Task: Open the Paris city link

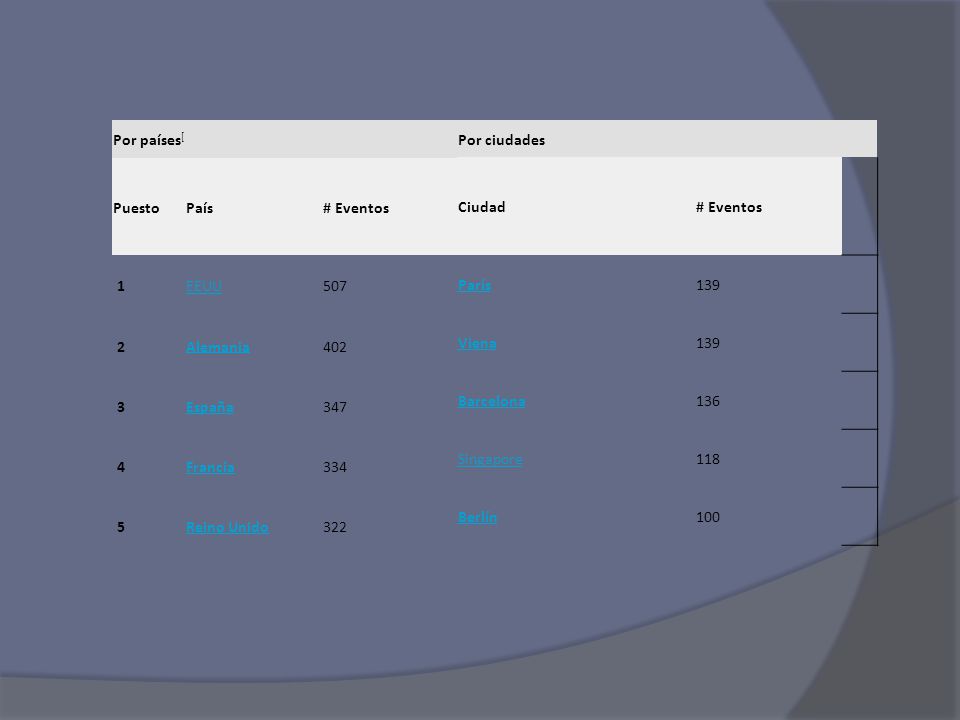Action: tap(474, 285)
